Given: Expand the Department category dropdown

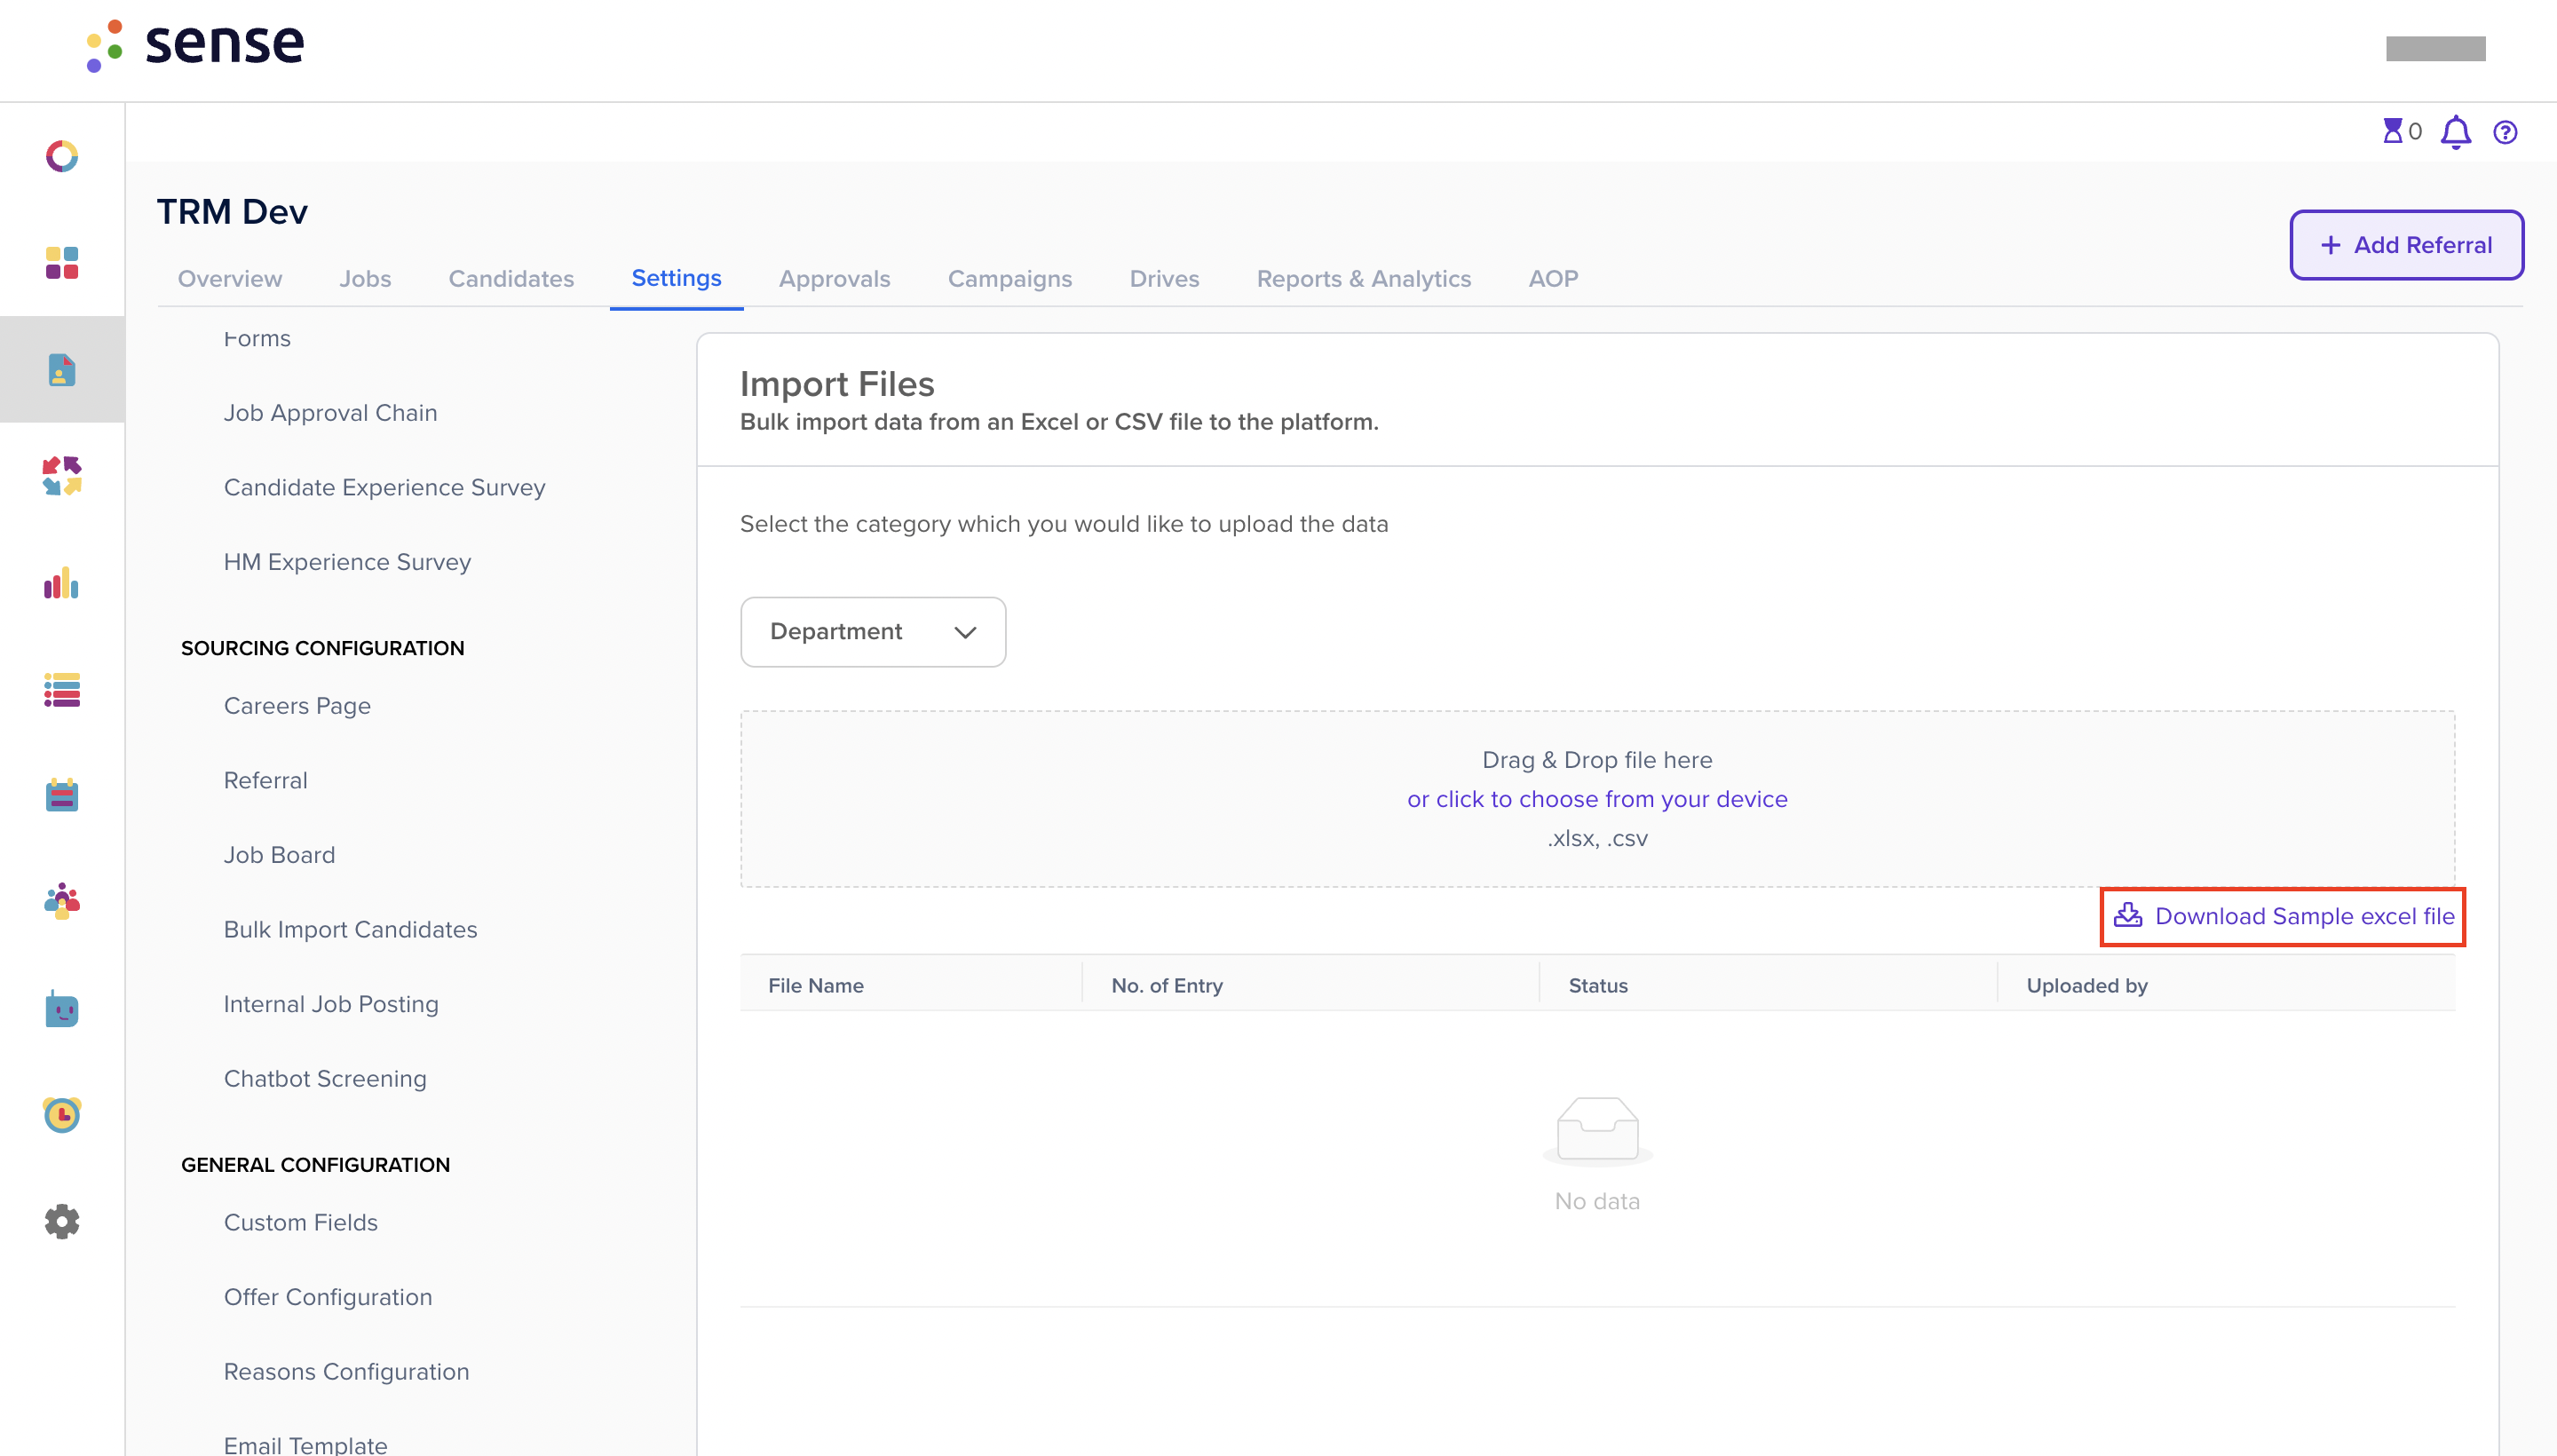Looking at the screenshot, I should click(x=873, y=632).
